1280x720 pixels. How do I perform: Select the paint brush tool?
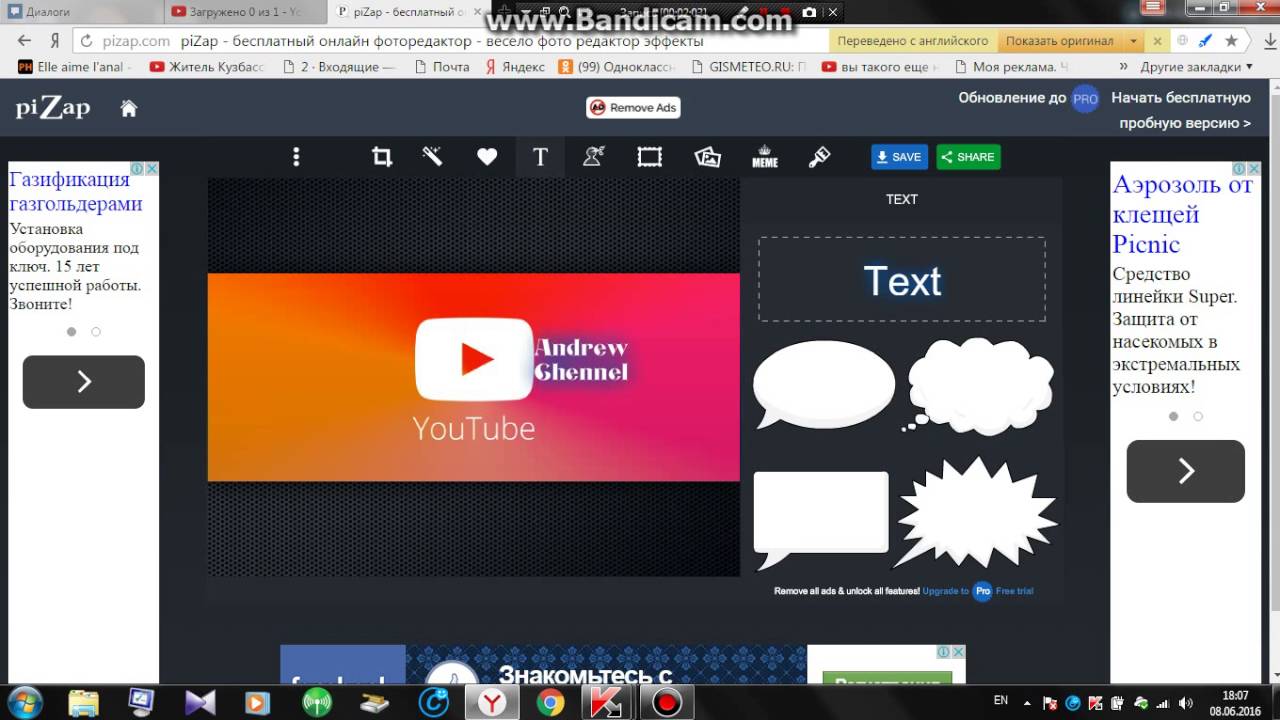tap(819, 157)
